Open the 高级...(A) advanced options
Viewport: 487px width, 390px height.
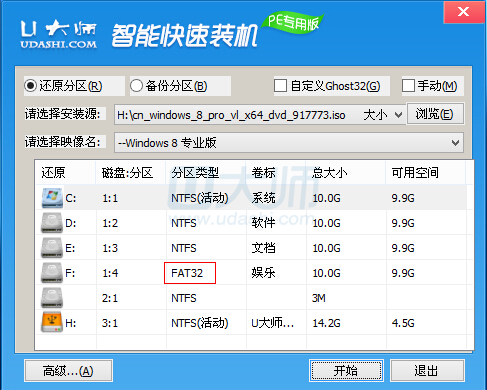(68, 371)
